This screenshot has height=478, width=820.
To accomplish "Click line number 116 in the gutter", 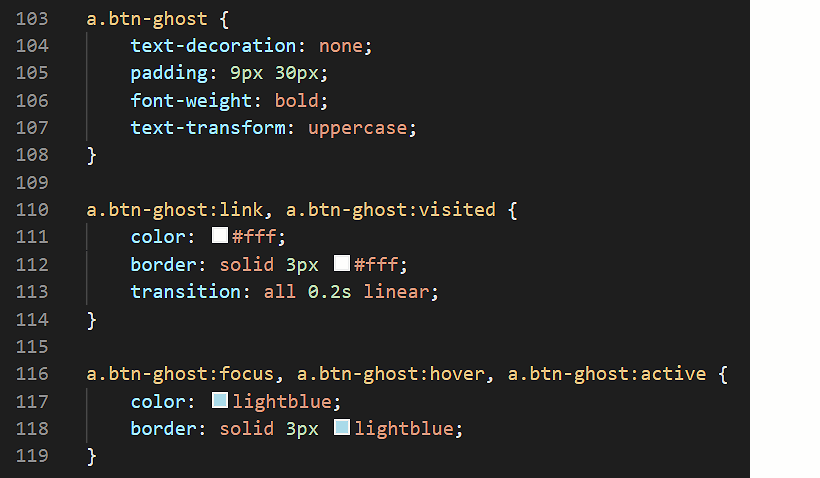I will tap(32, 374).
